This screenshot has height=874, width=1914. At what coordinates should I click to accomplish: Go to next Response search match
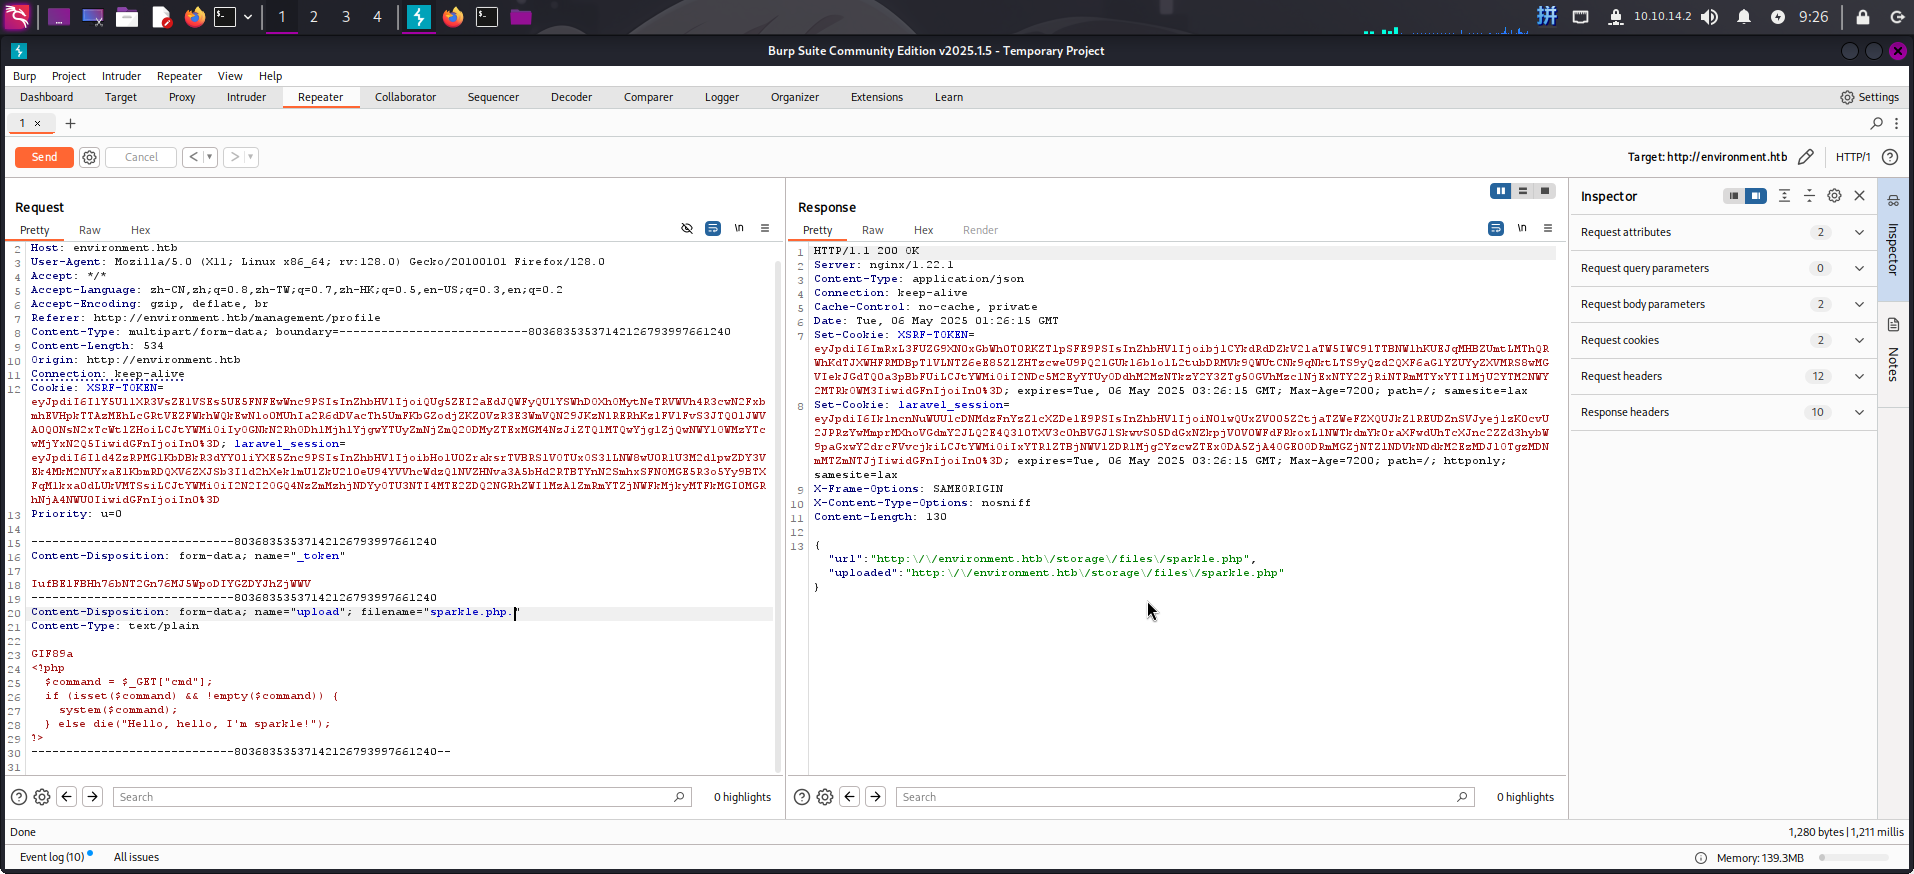pos(875,797)
